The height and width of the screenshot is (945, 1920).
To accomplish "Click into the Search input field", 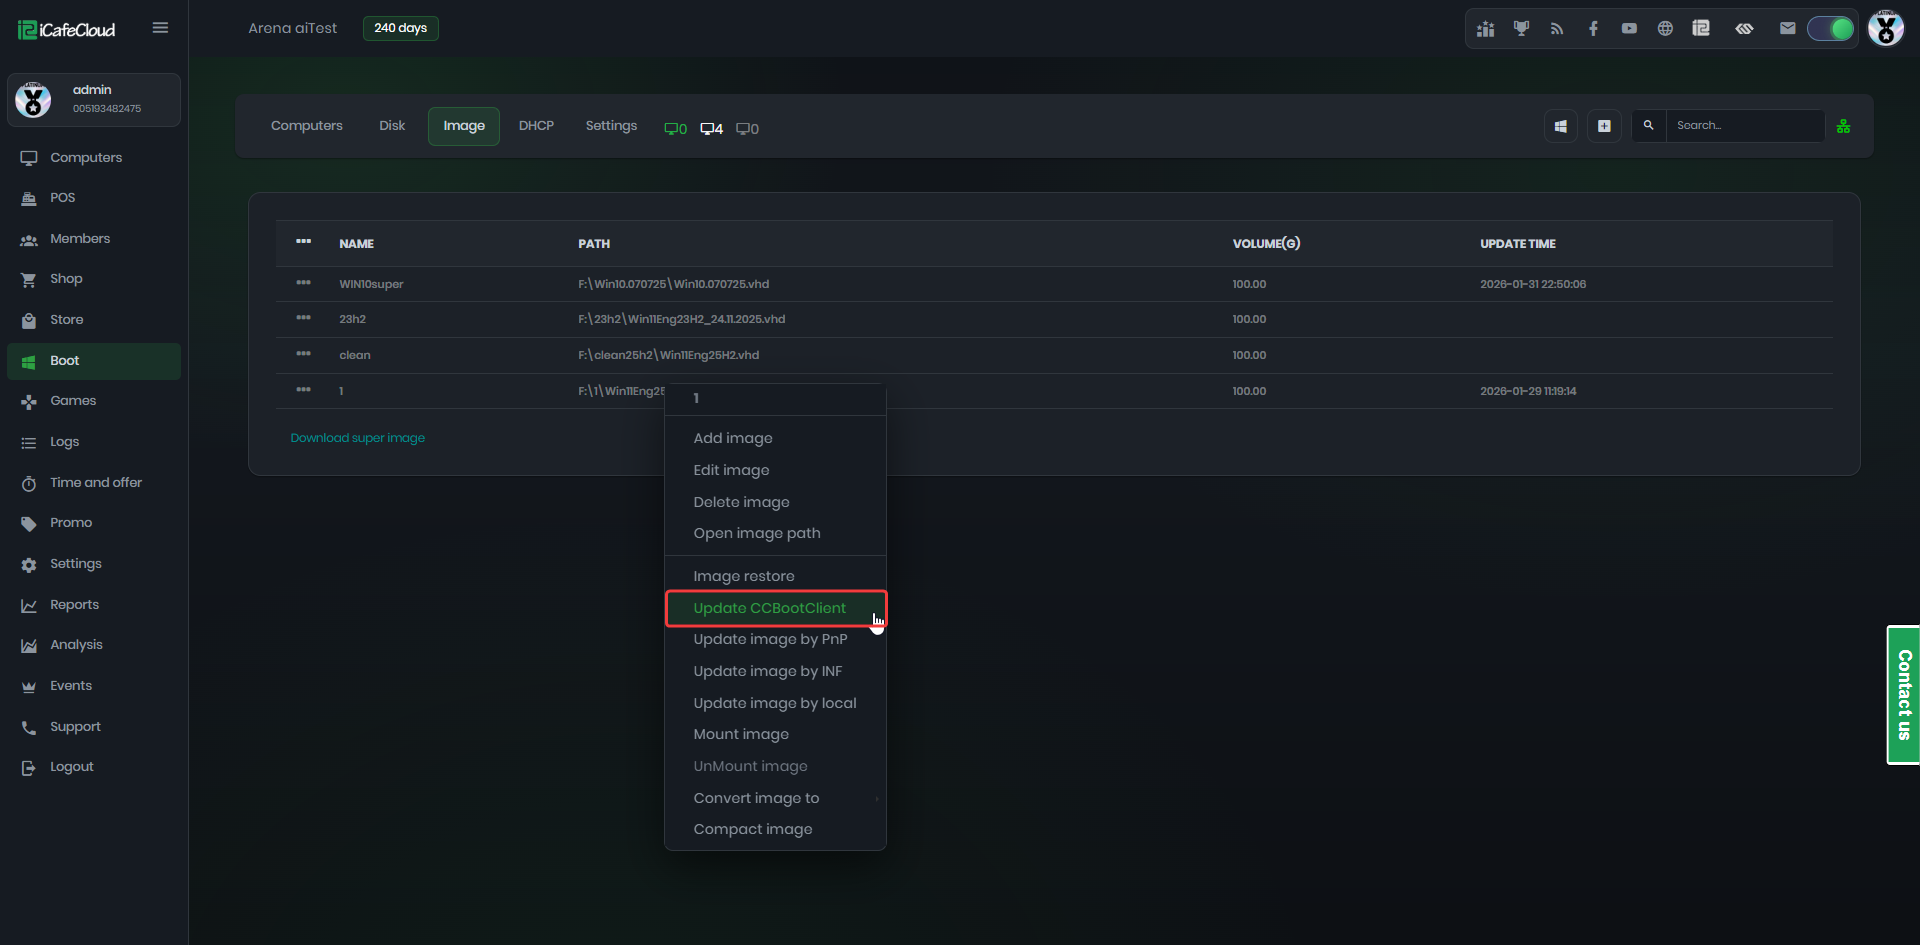I will (1744, 126).
